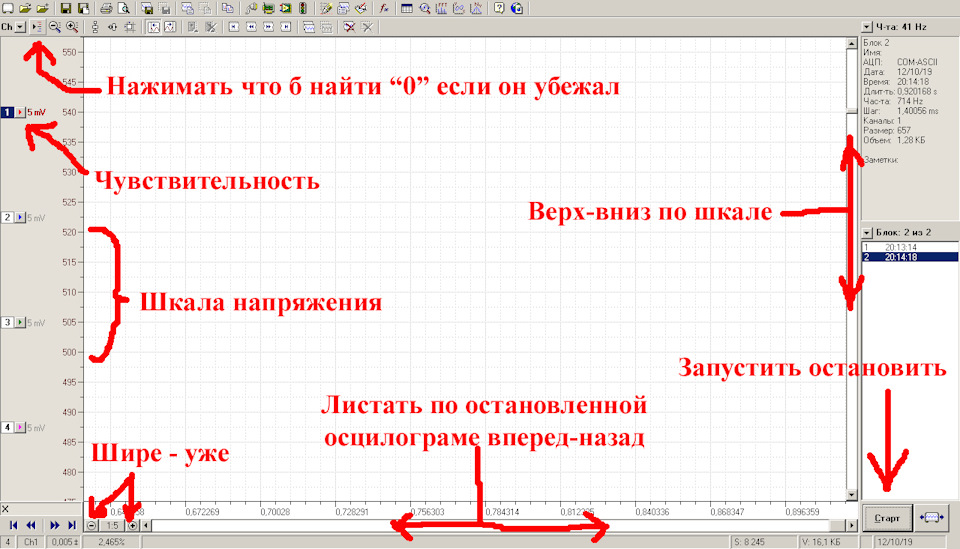Image resolution: width=960 pixels, height=549 pixels.
Task: Toggle channel 3 selector button
Action: coord(7,323)
